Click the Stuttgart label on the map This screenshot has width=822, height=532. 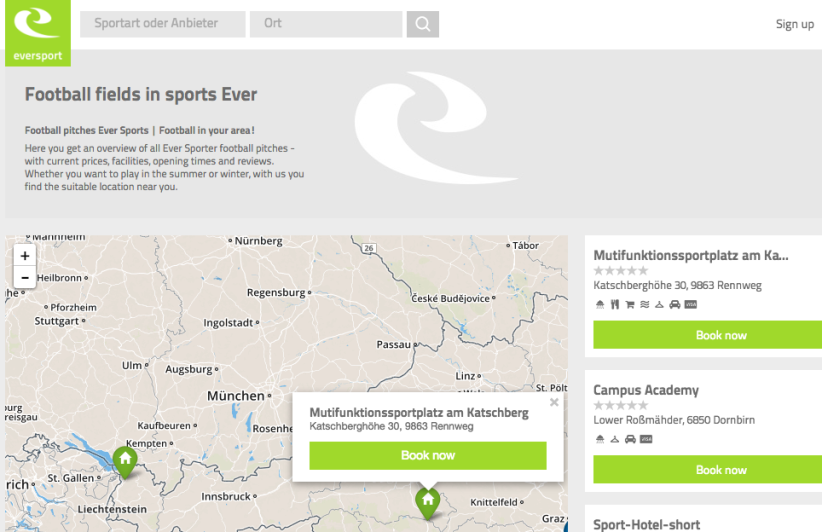57,321
